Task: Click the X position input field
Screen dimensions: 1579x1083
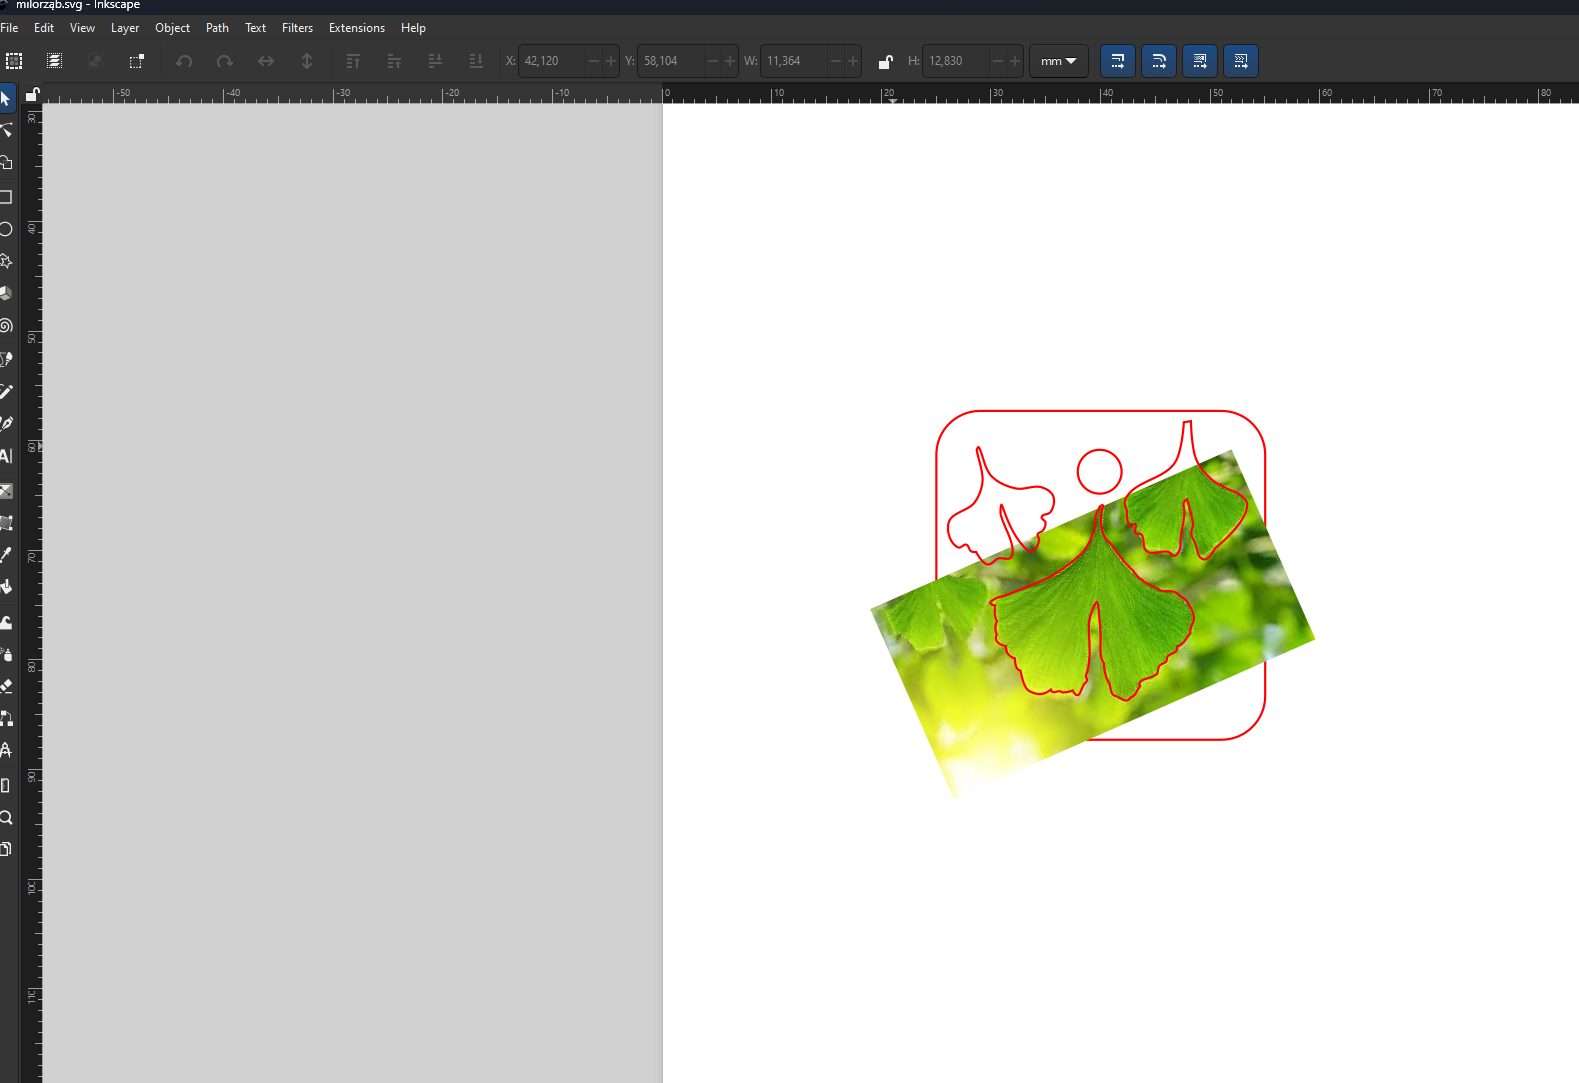Action: click(x=552, y=61)
